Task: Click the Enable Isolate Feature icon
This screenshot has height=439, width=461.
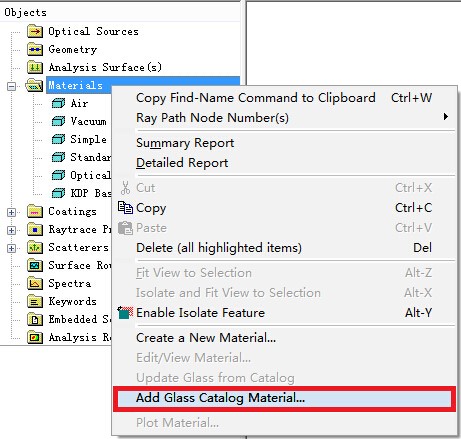Action: click(125, 313)
